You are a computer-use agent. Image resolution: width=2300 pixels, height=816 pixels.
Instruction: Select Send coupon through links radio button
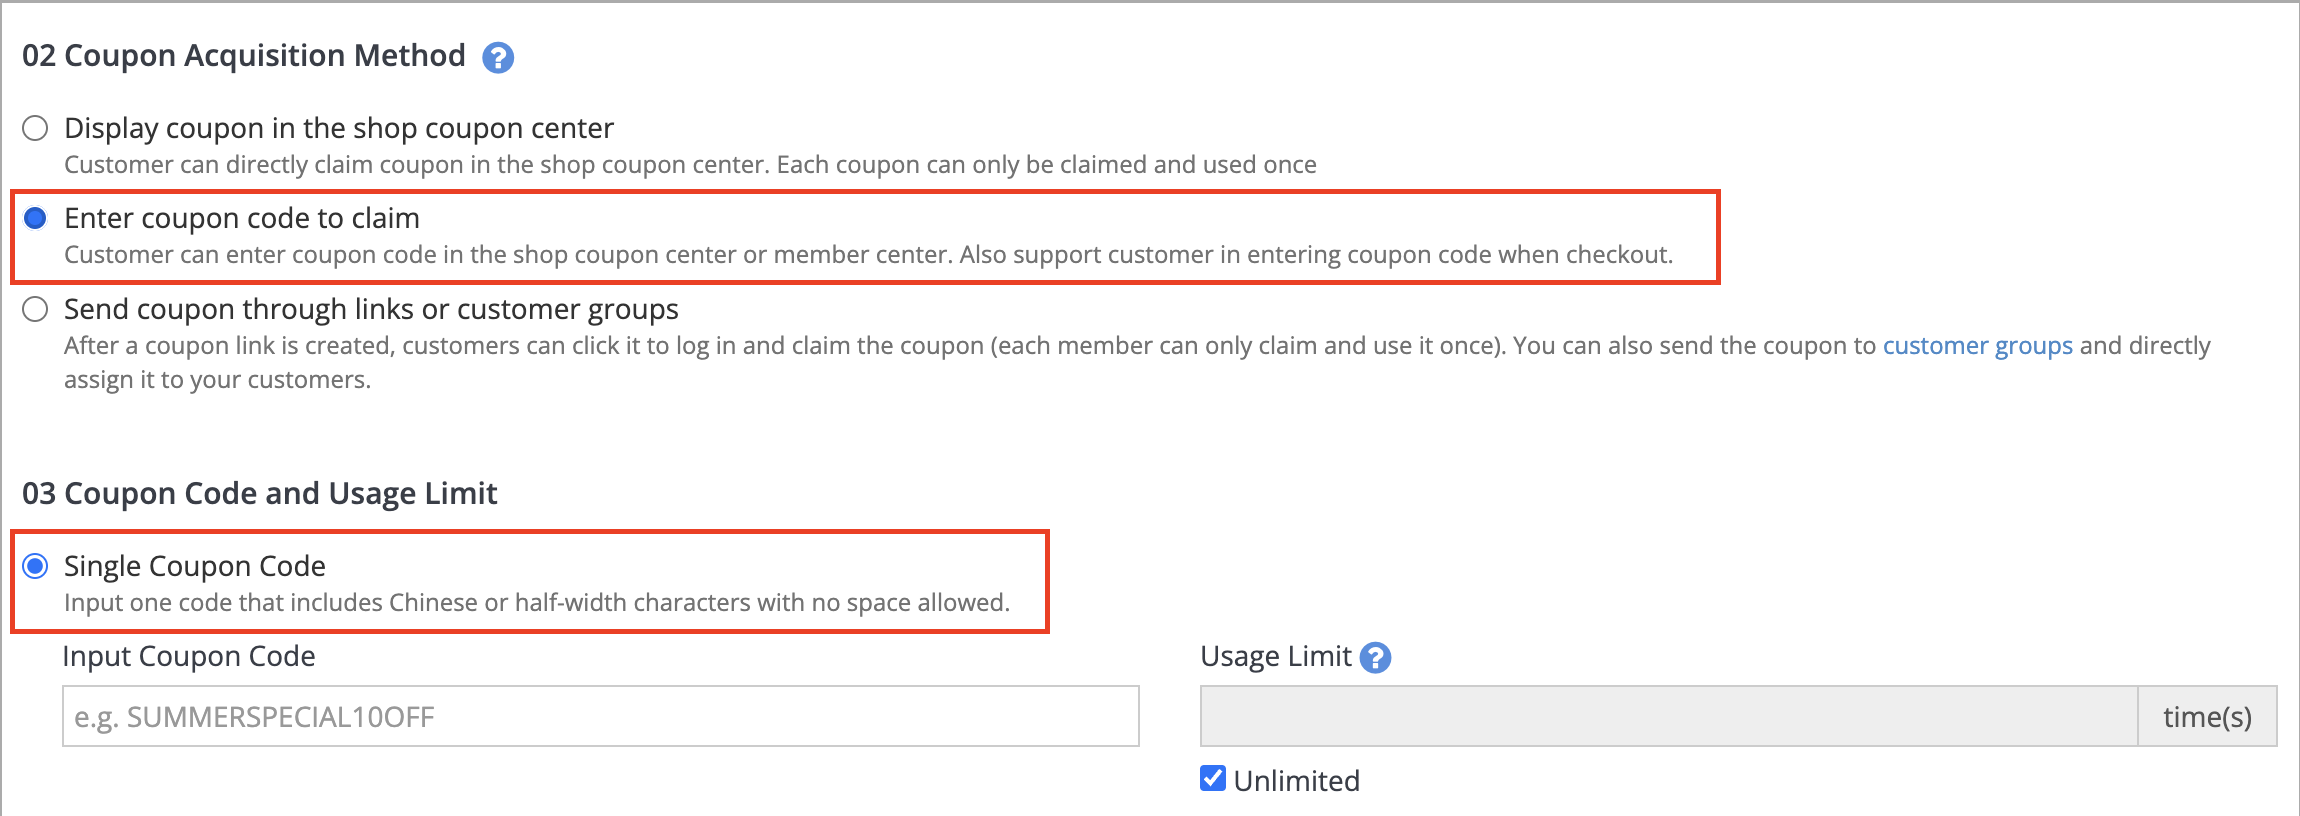[35, 309]
